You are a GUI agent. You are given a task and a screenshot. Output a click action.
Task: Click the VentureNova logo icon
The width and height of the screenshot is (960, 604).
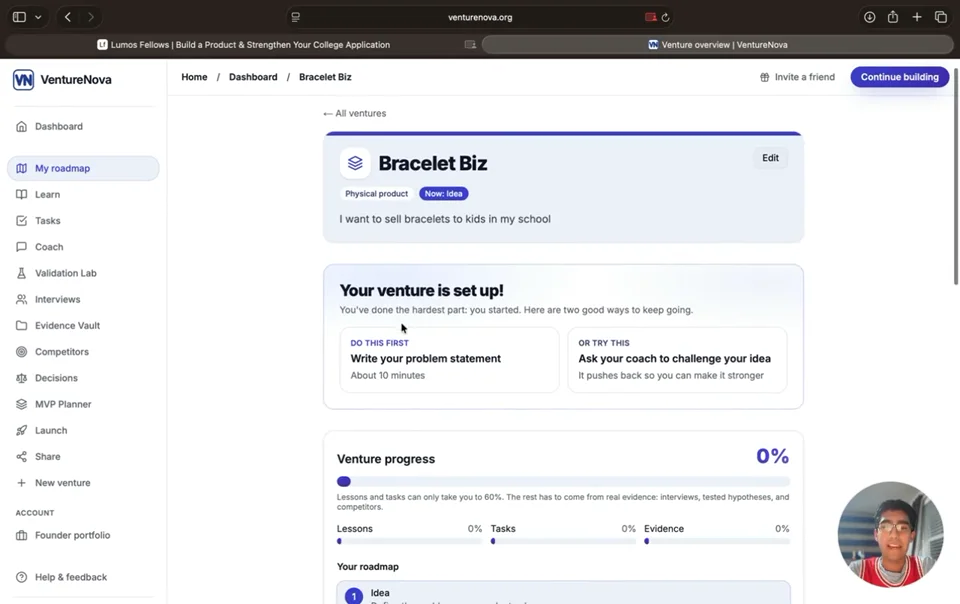(23, 80)
